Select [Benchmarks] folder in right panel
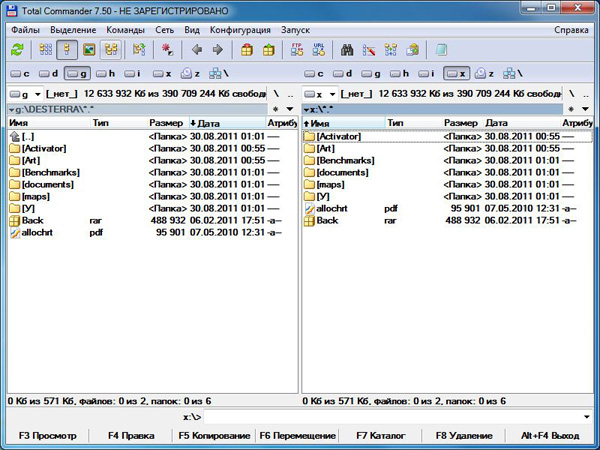The image size is (600, 450). point(447,160)
